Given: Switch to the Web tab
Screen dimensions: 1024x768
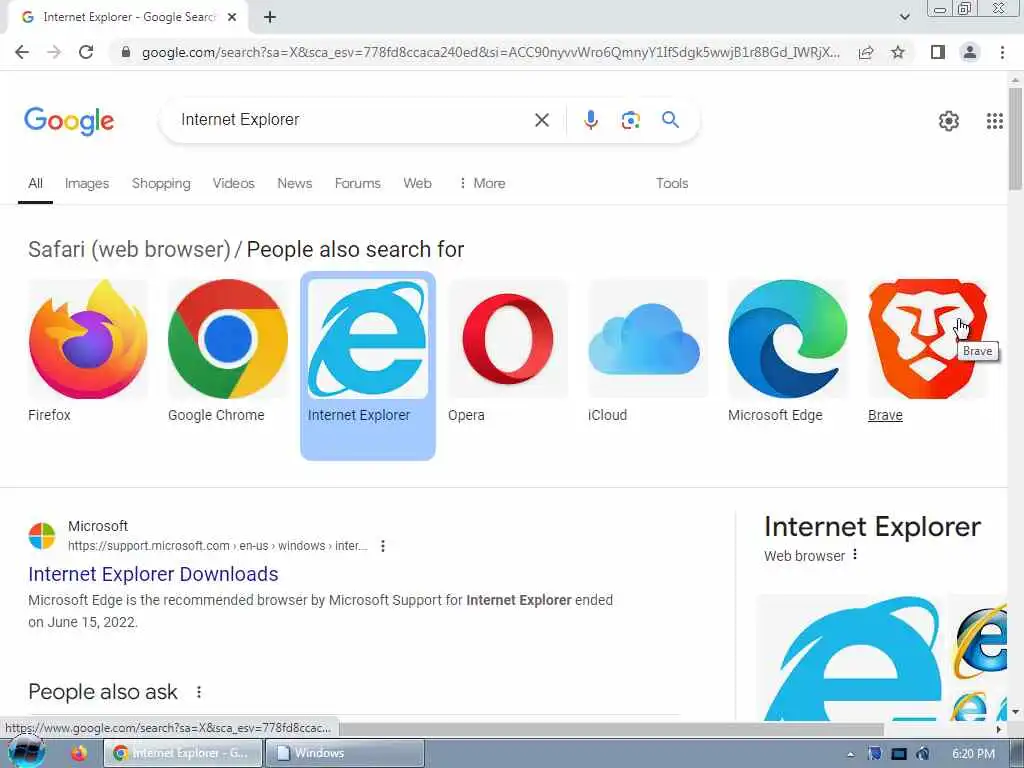Looking at the screenshot, I should [417, 184].
